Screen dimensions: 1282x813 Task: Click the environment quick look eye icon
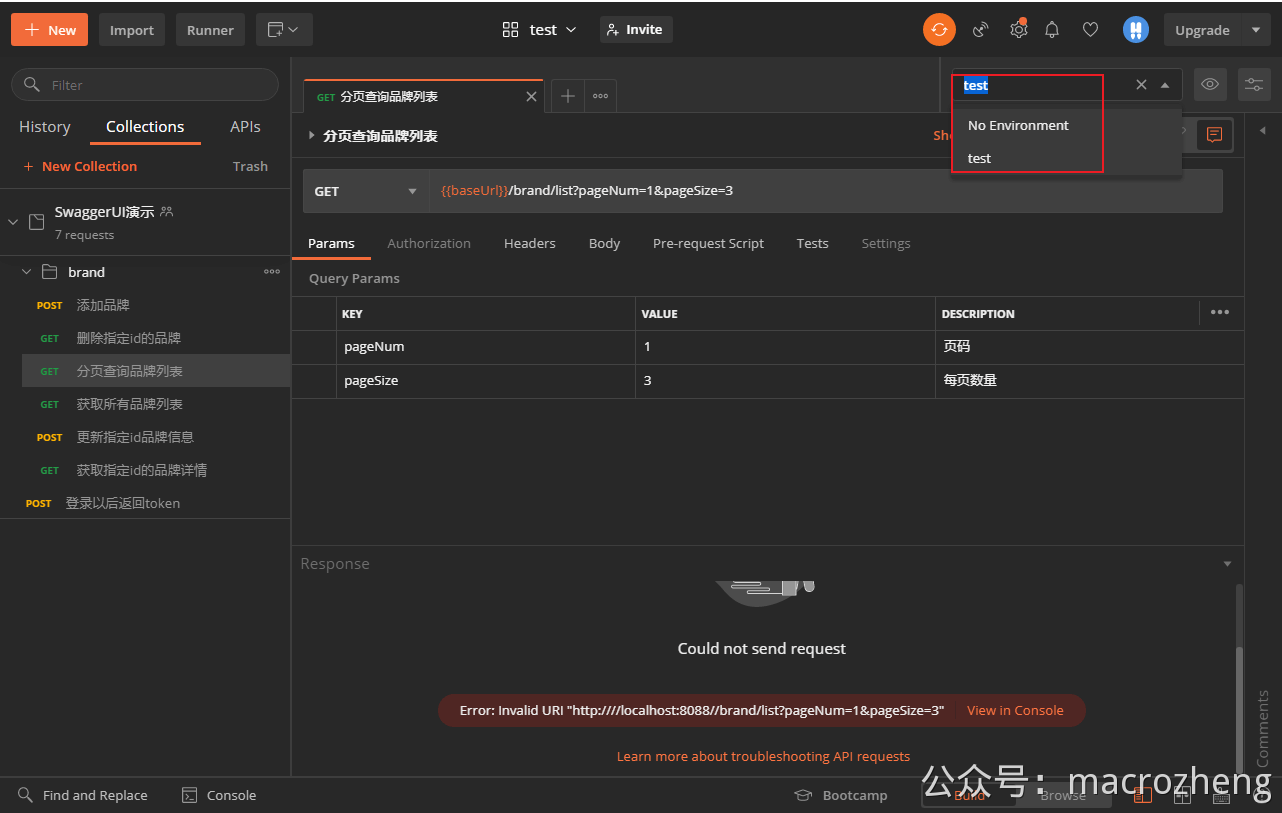(x=1210, y=85)
